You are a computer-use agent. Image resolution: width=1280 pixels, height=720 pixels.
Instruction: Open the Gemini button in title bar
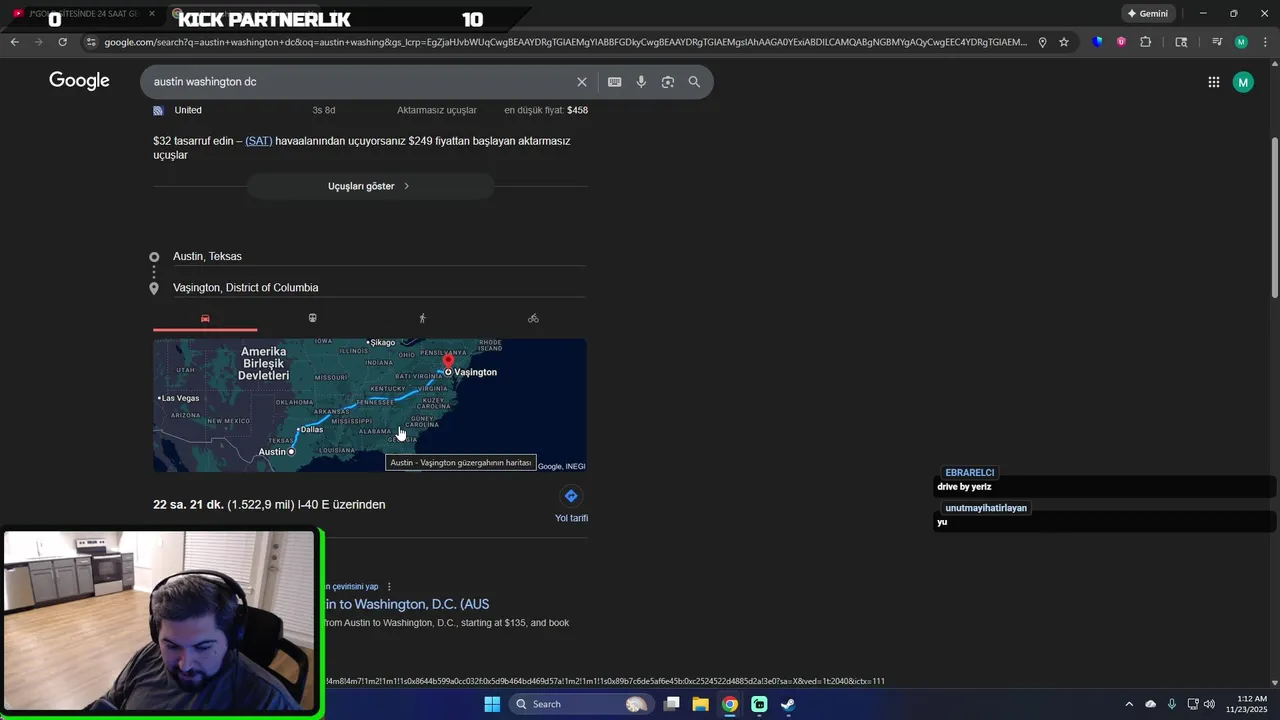(x=1147, y=14)
